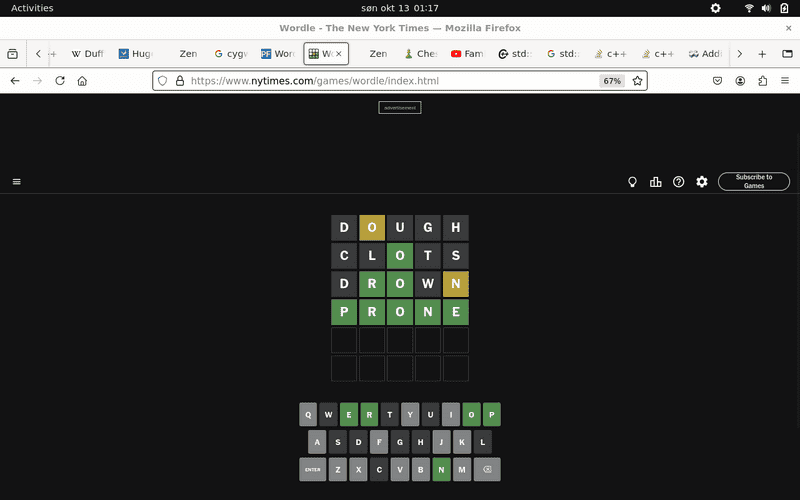The width and height of the screenshot is (800, 500).
Task: Switch to the Add tab
Action: pyautogui.click(x=705, y=54)
